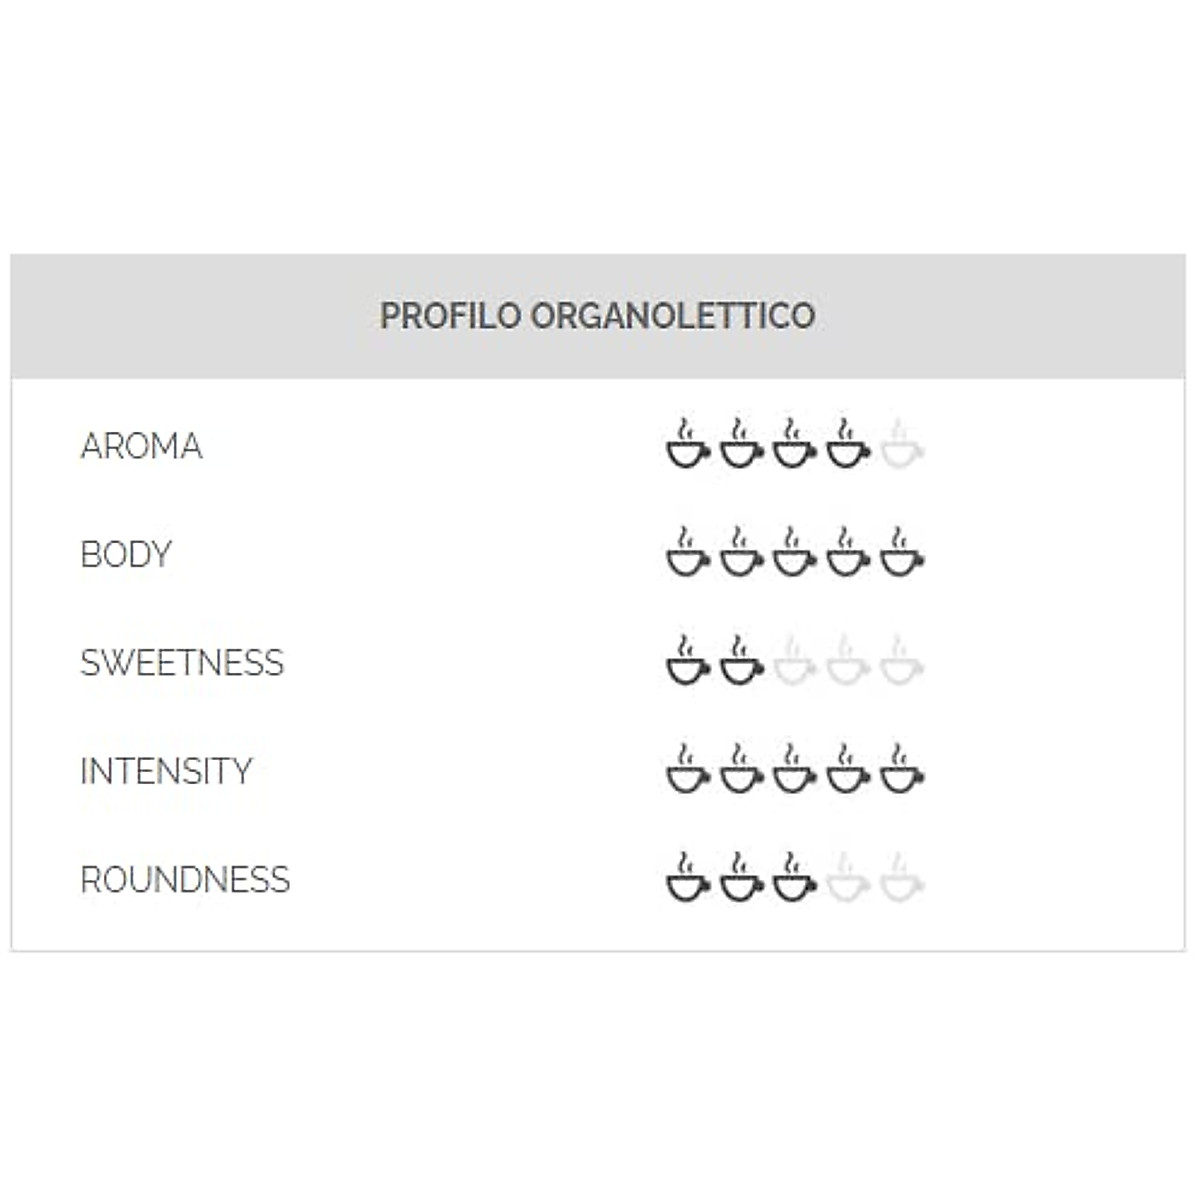
Task: Click the faded fourth Roundness cup
Action: [x=848, y=878]
